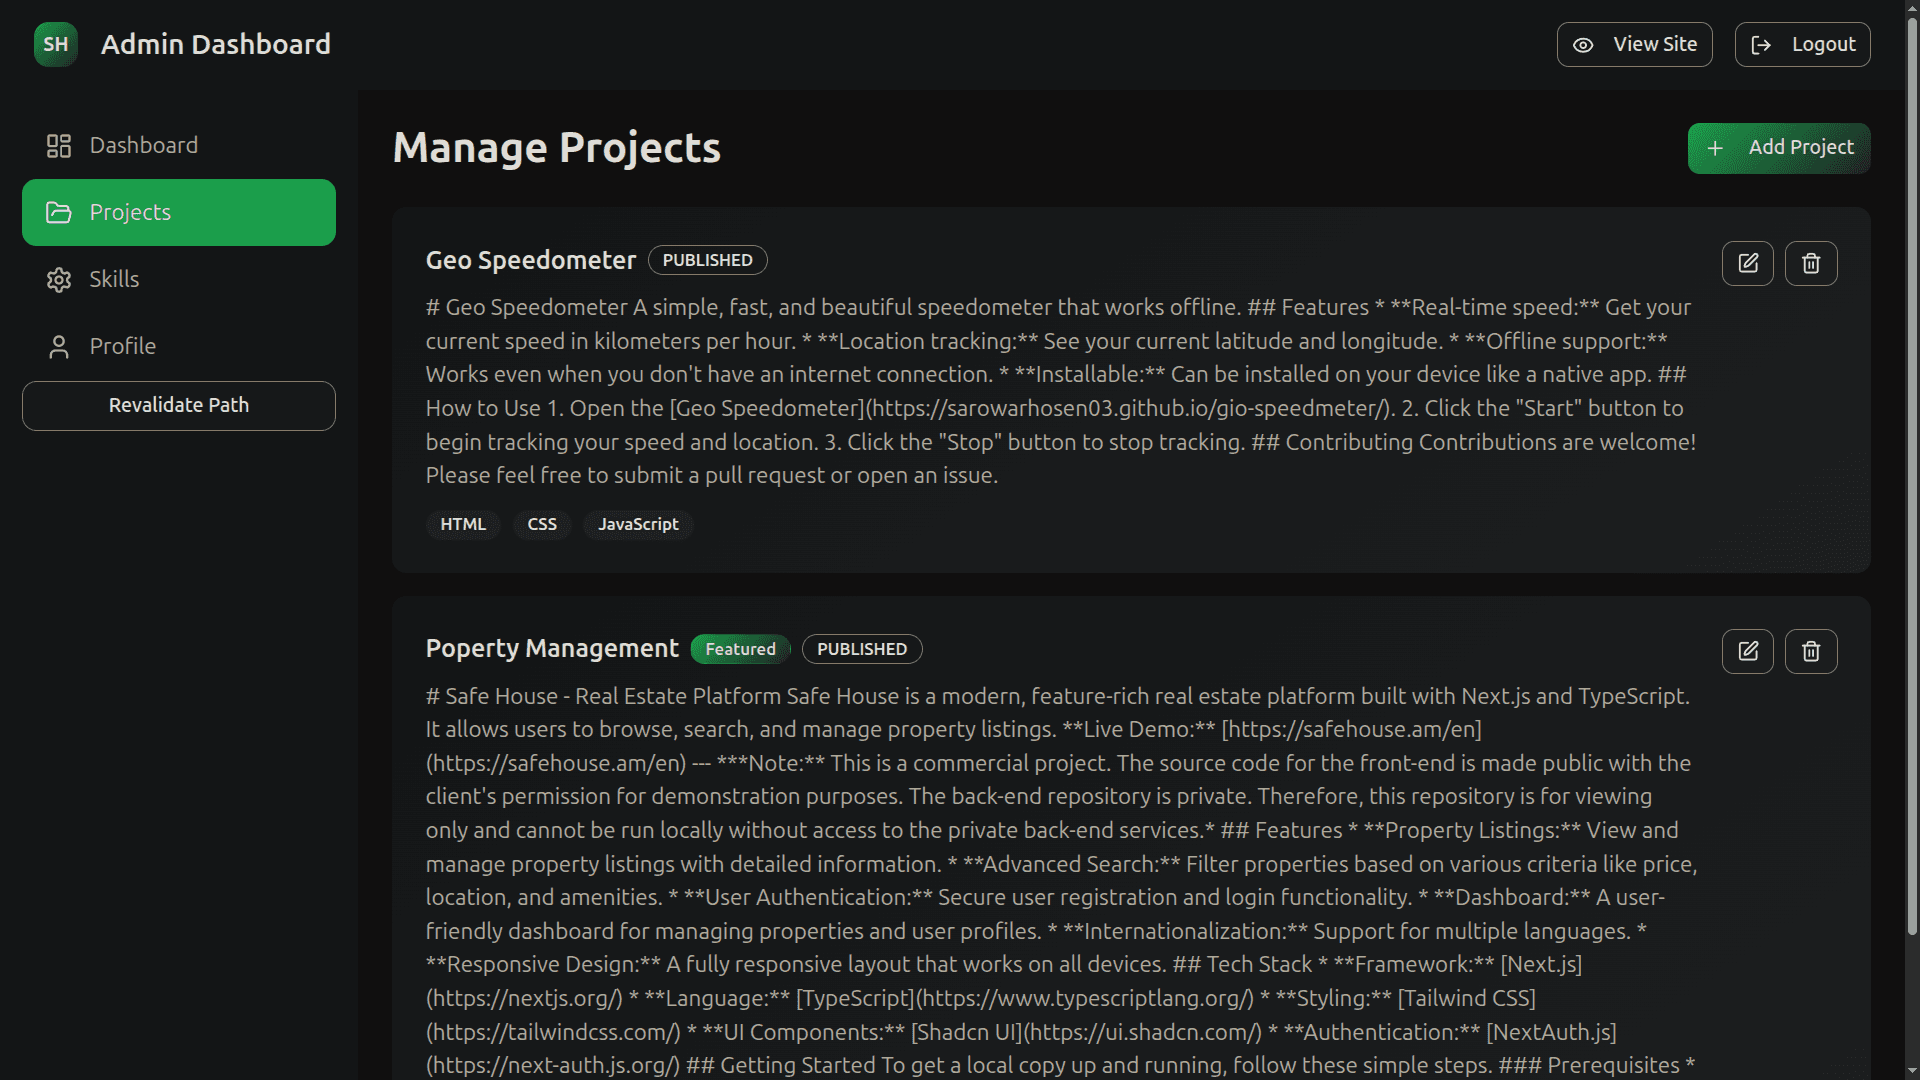Click the Revalidate Path button
This screenshot has height=1080, width=1920.
[x=179, y=405]
